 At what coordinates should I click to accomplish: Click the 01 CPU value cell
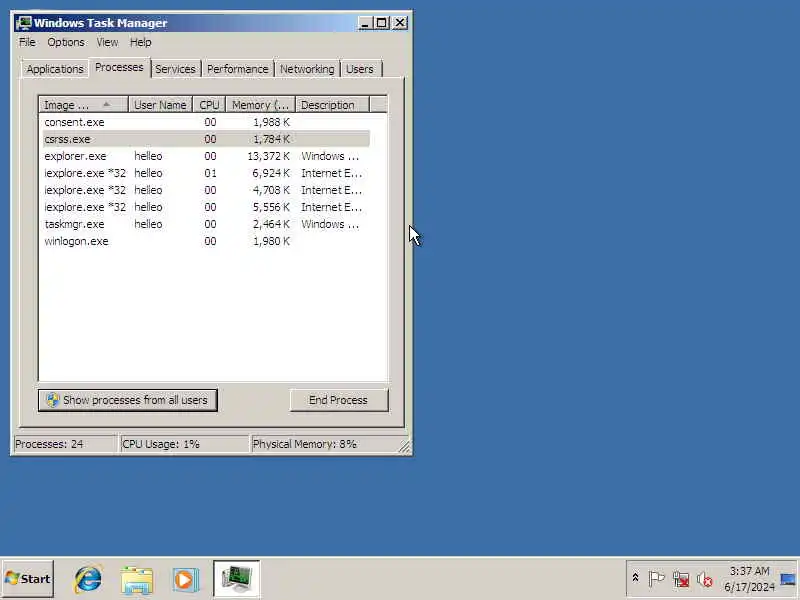[210, 173]
